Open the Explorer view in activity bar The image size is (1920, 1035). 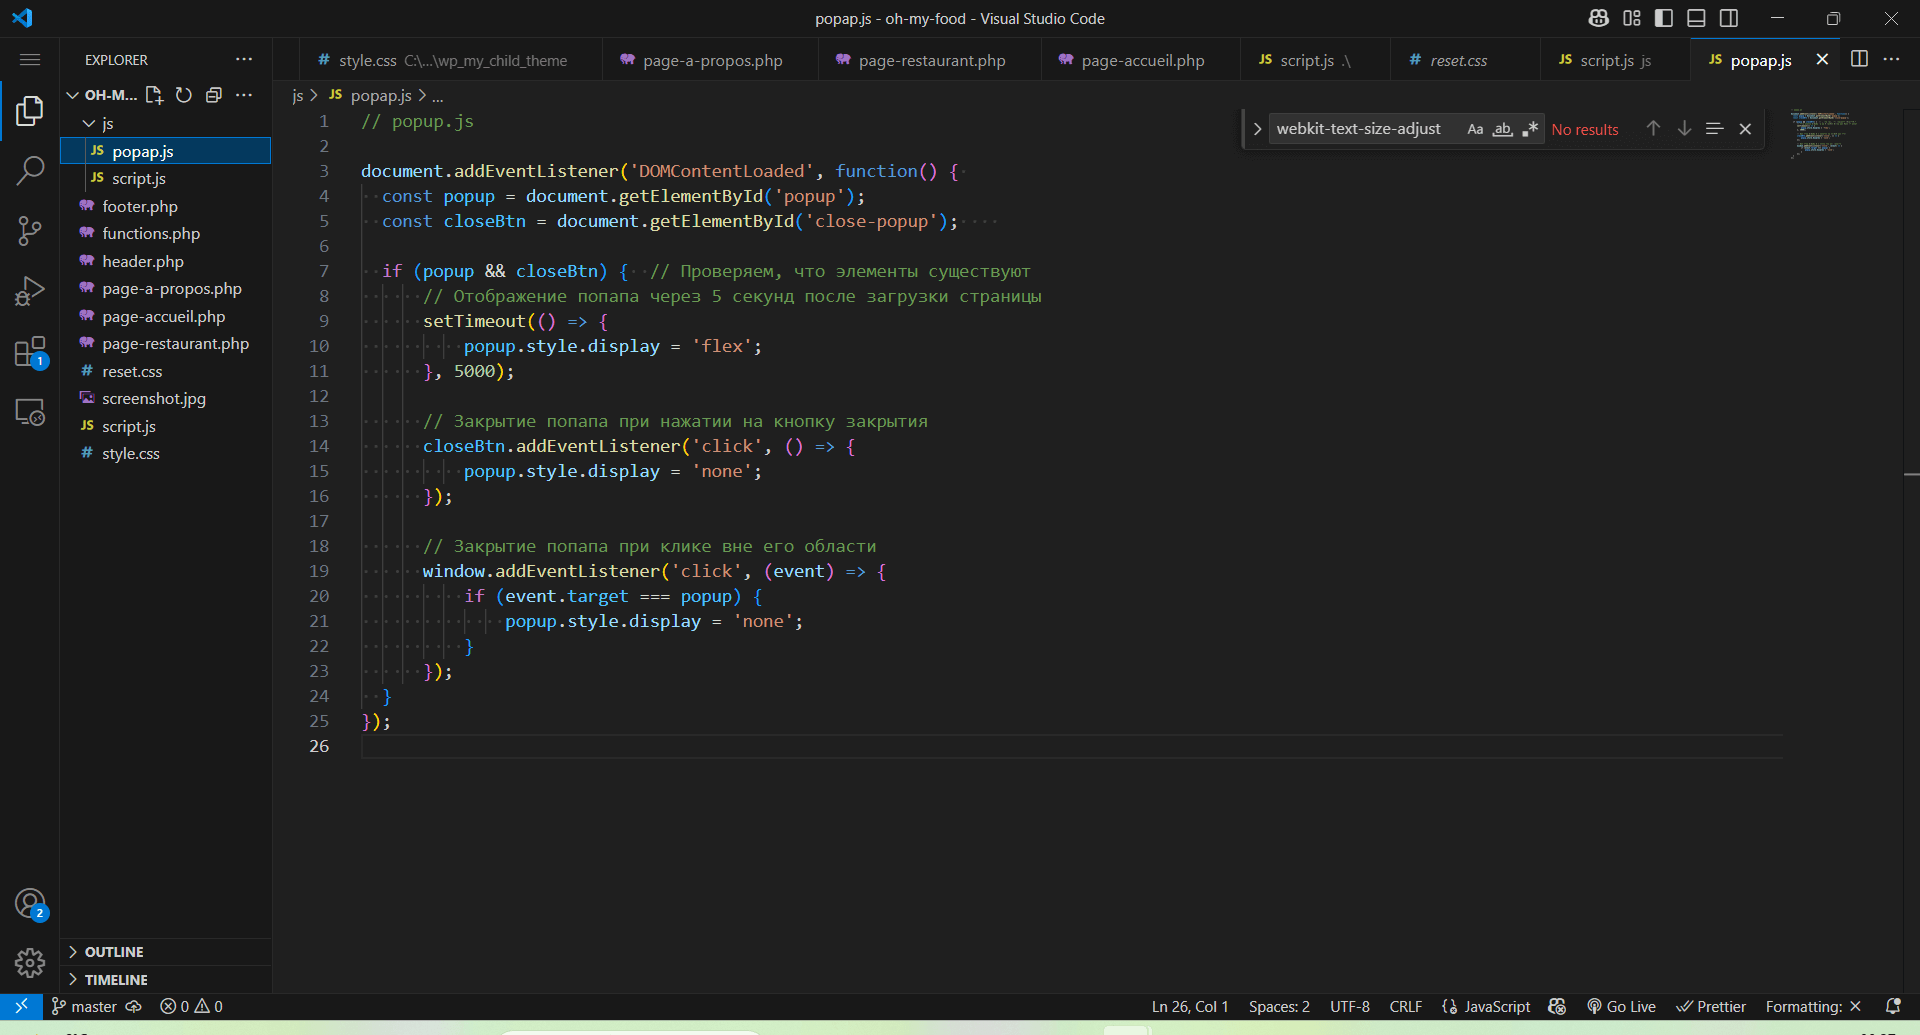pos(30,110)
